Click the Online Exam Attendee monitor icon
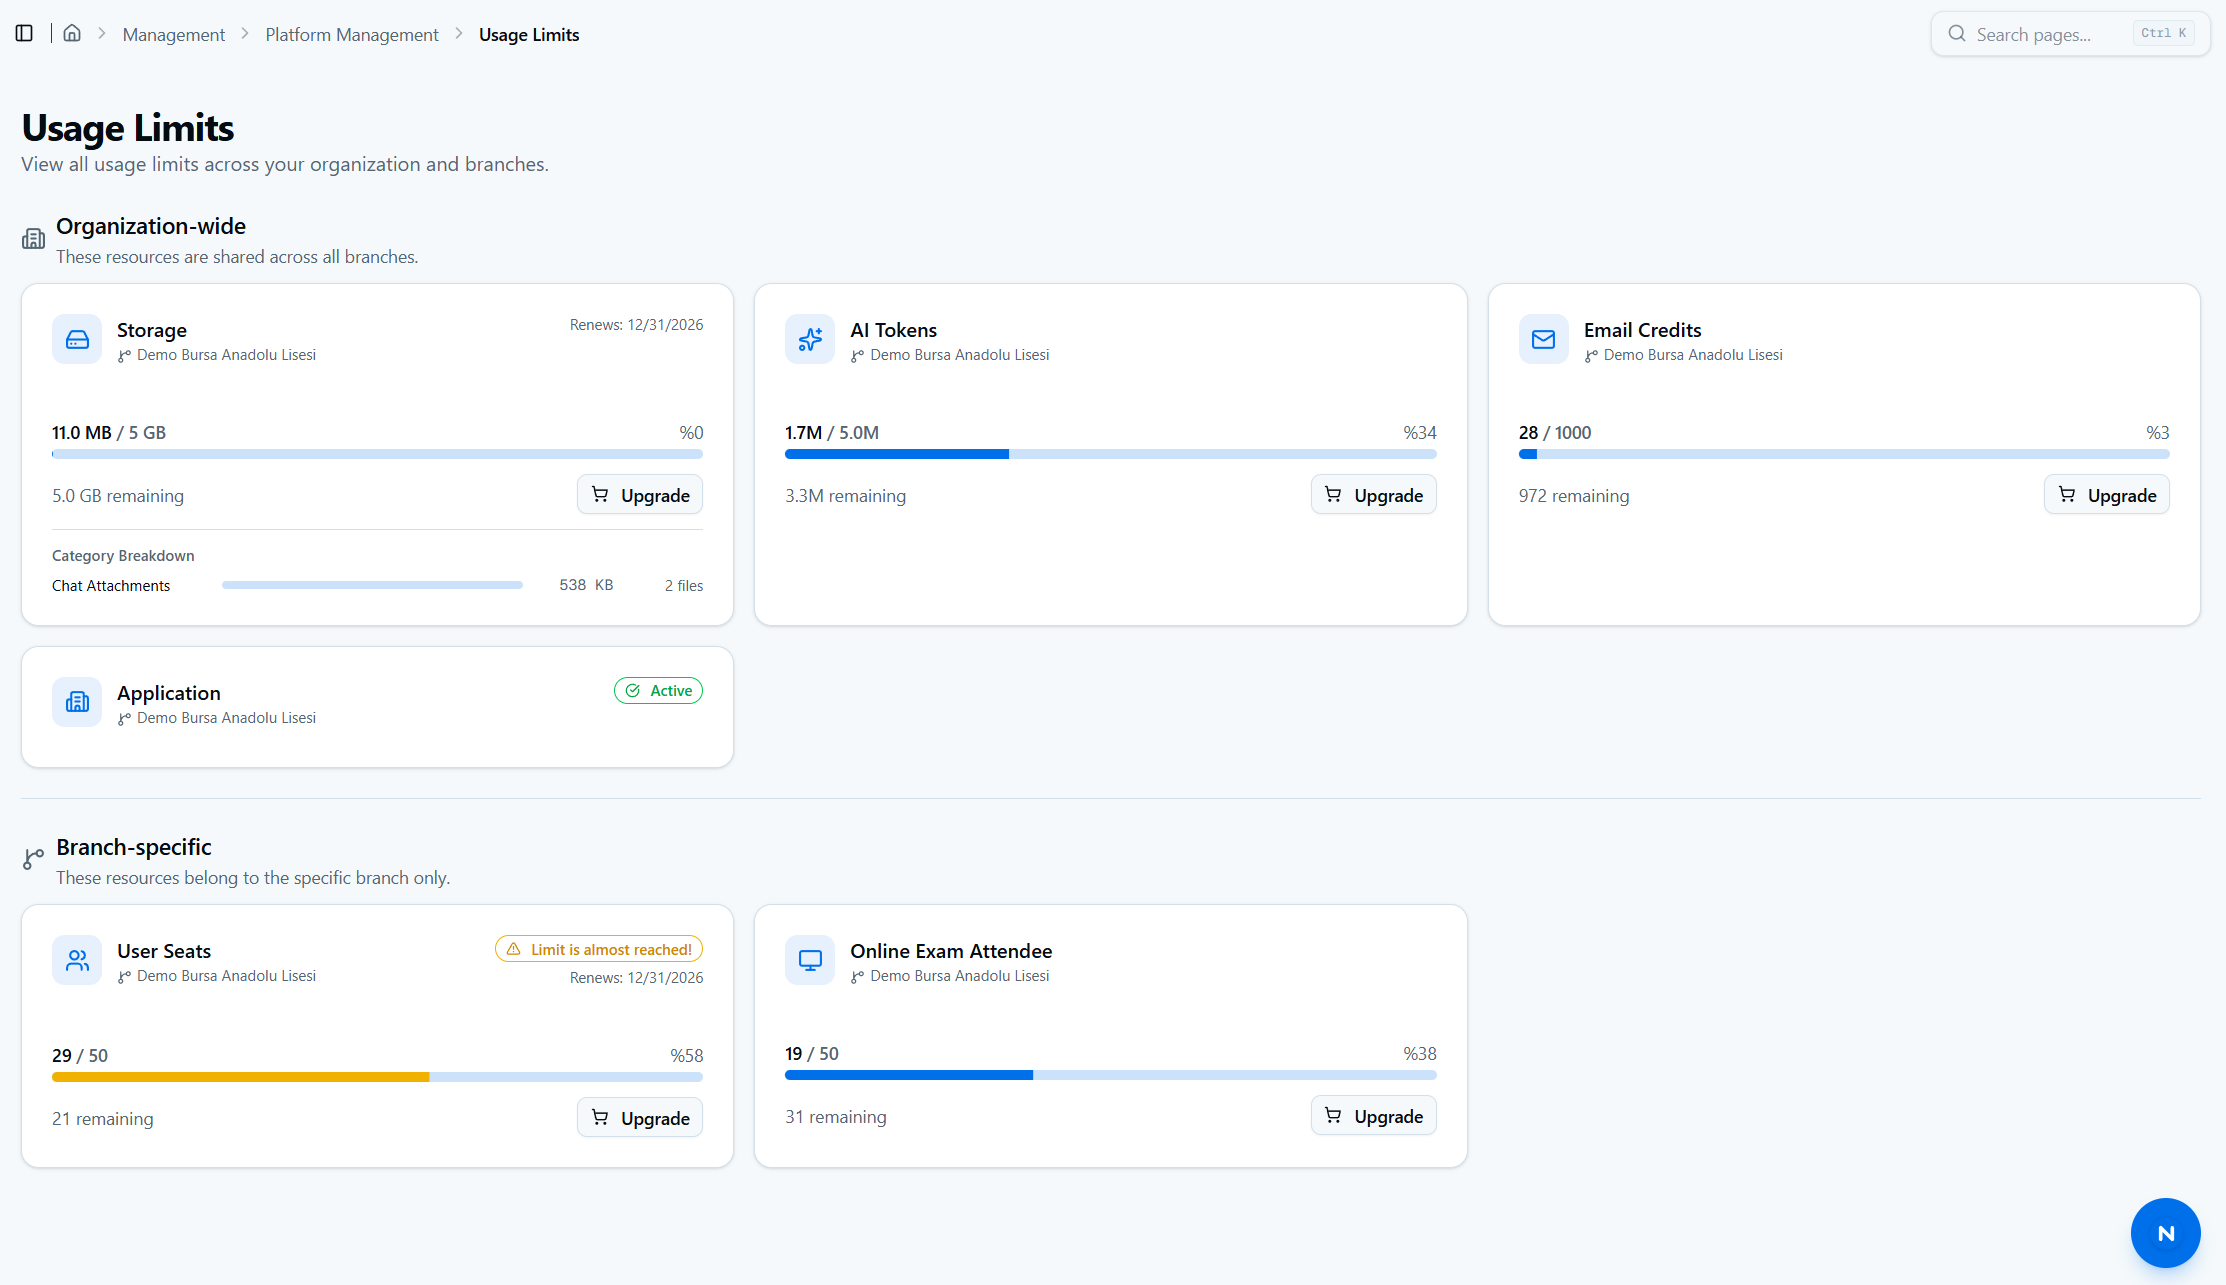The image size is (2226, 1285). point(810,960)
